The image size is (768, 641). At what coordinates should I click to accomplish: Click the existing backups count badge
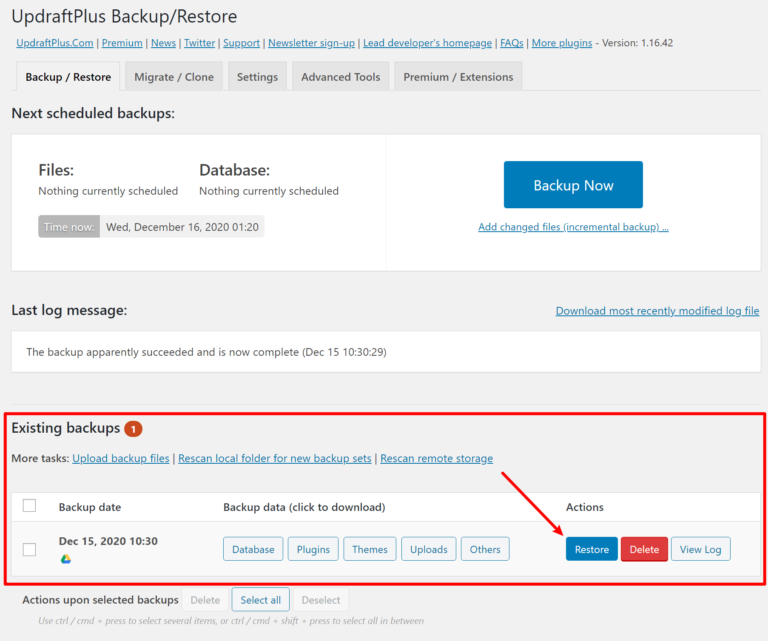click(x=133, y=429)
